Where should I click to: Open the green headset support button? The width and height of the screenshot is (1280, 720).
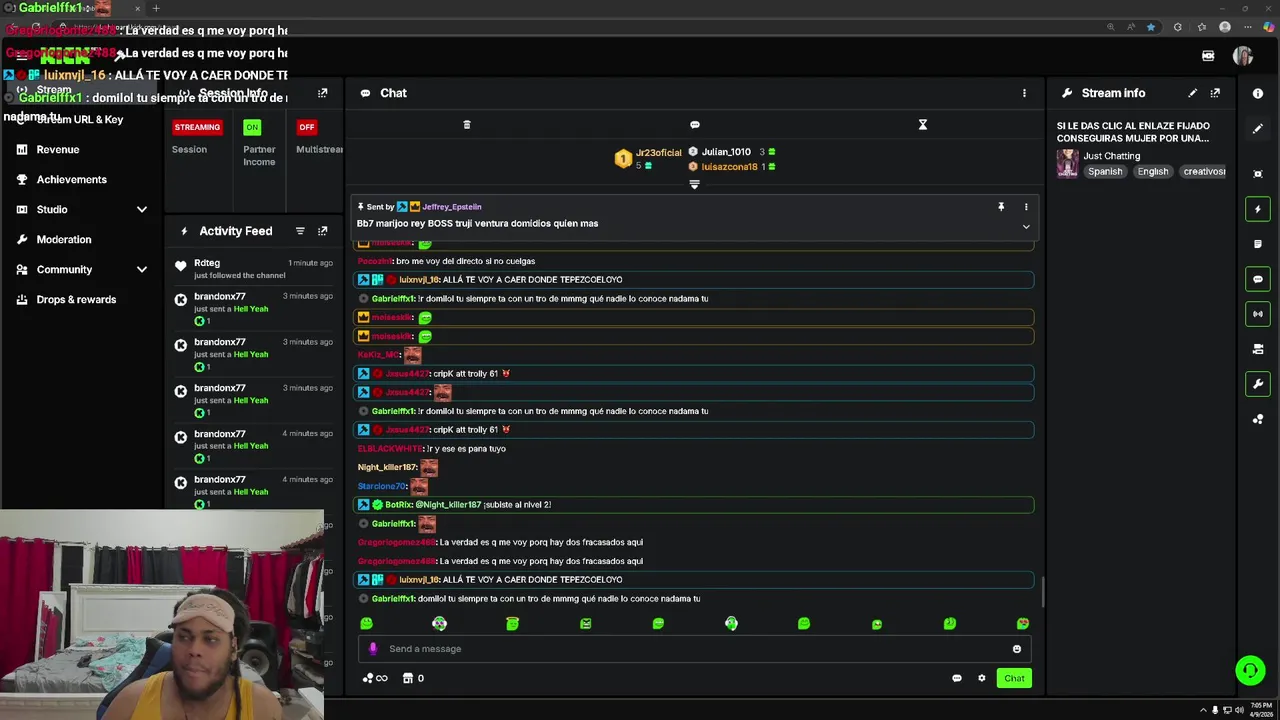[1250, 670]
